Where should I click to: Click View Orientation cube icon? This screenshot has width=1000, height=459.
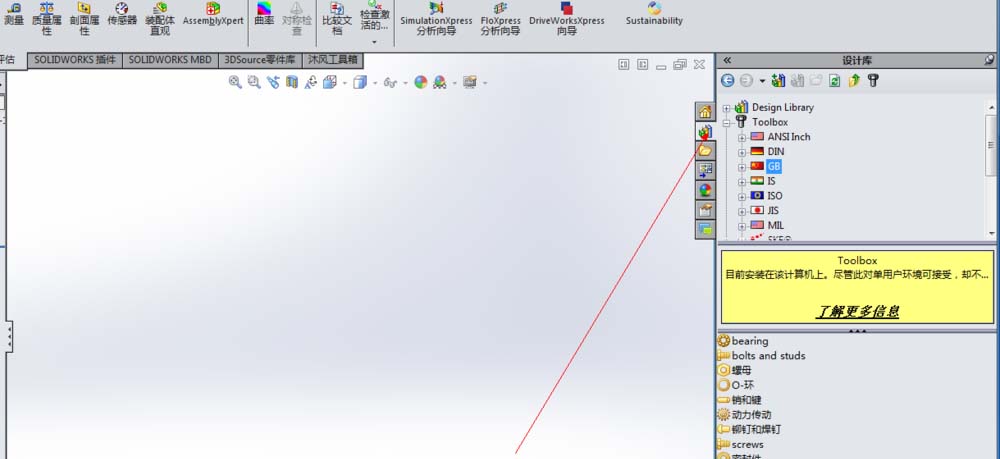[330, 82]
